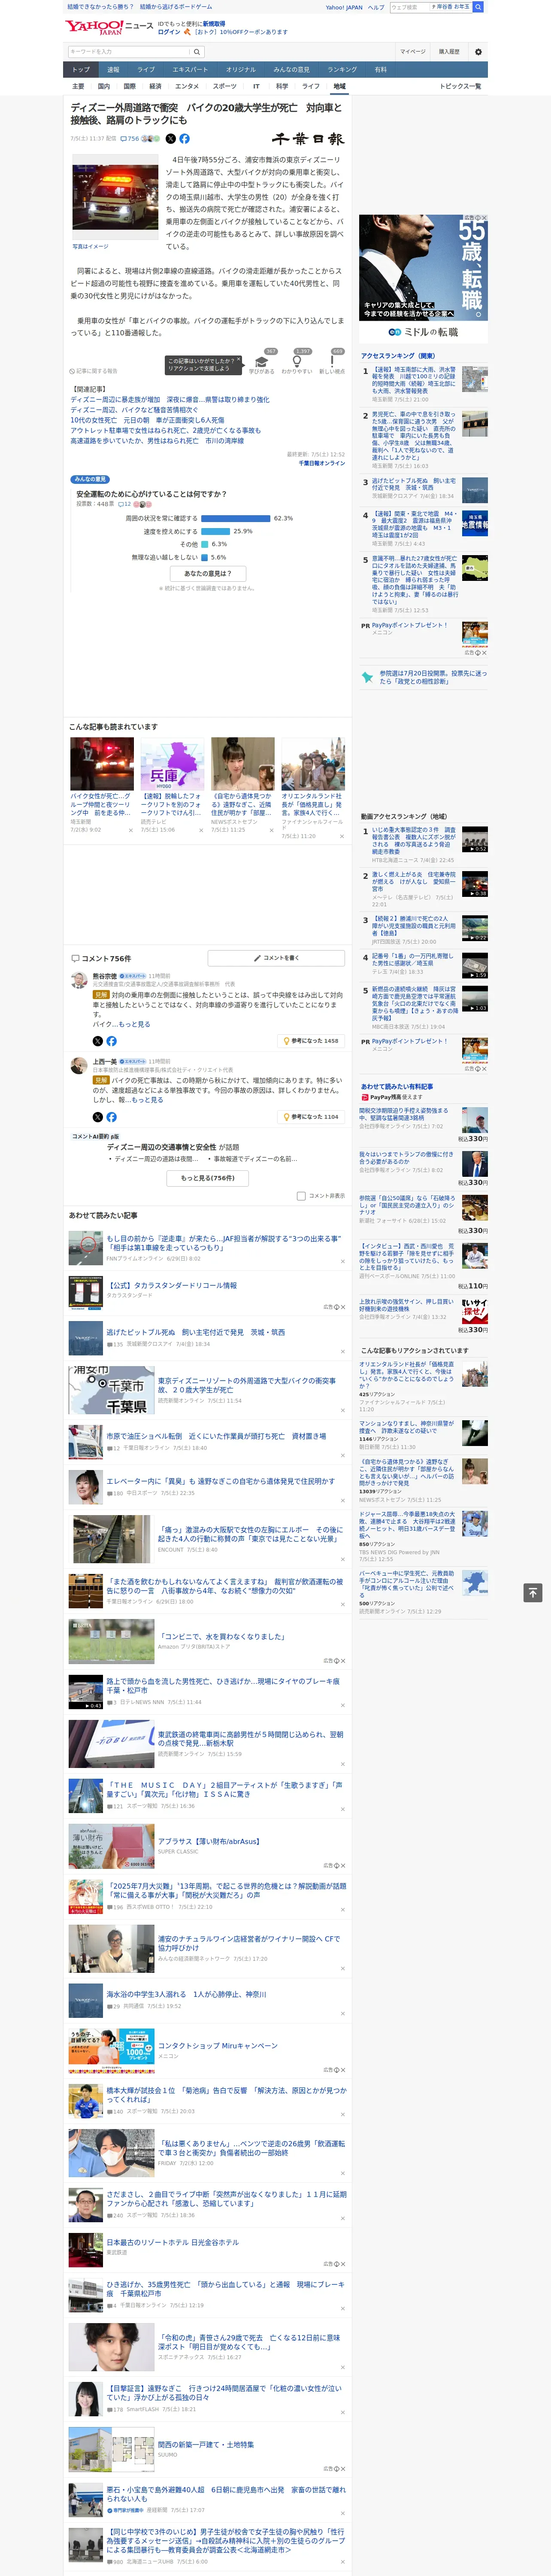Open 東京ディズニーリゾートの外周道路 article link
The image size is (551, 2576).
point(247,1385)
